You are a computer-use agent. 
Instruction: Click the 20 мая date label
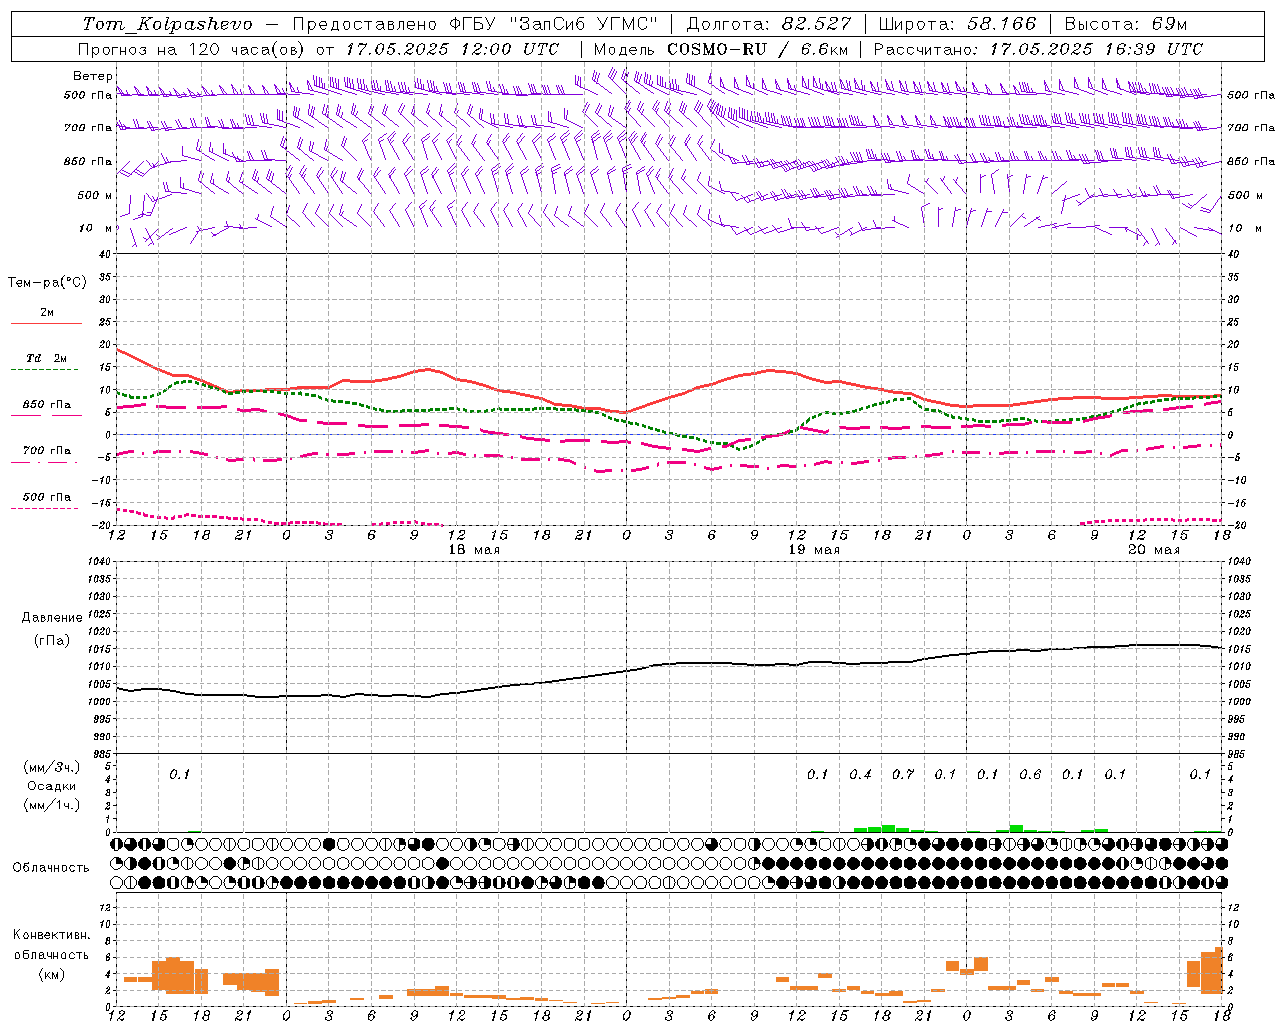pos(1154,550)
